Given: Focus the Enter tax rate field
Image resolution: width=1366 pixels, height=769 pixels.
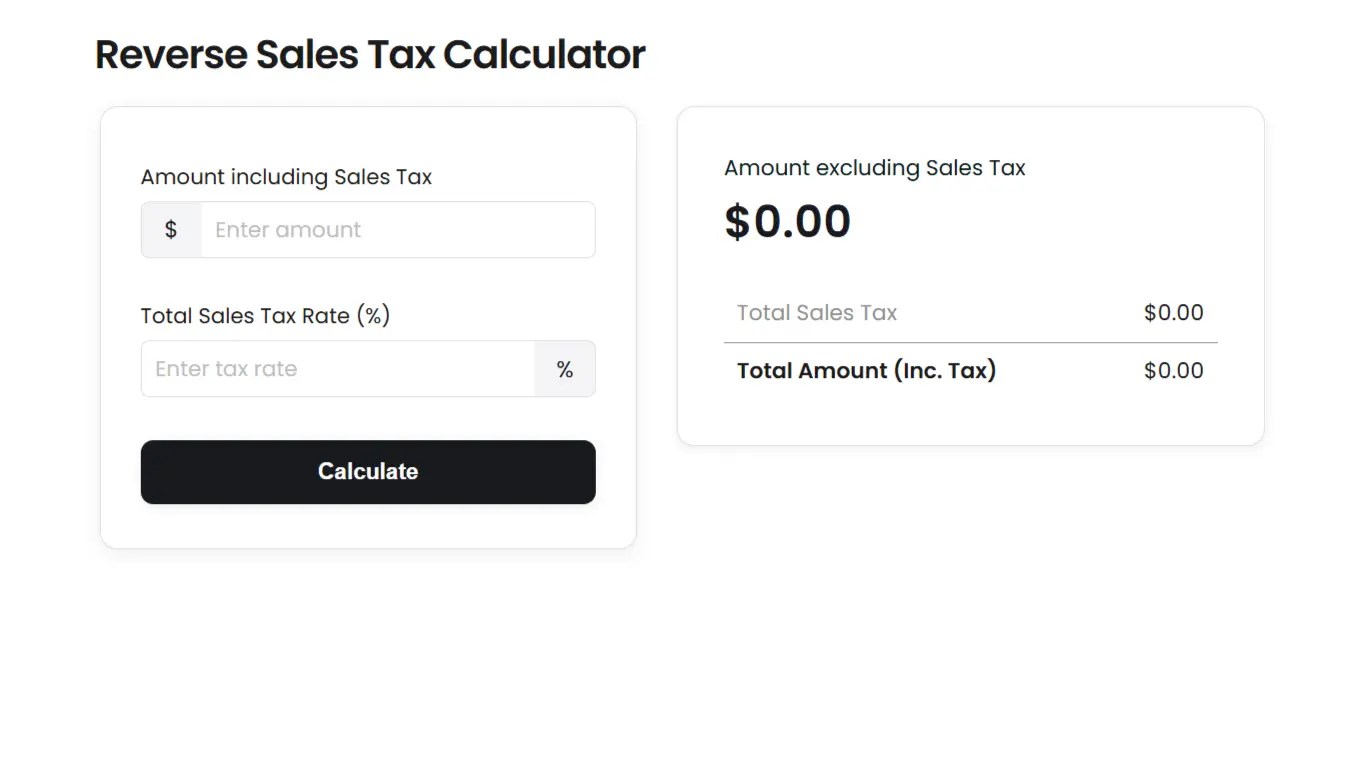Looking at the screenshot, I should point(338,369).
